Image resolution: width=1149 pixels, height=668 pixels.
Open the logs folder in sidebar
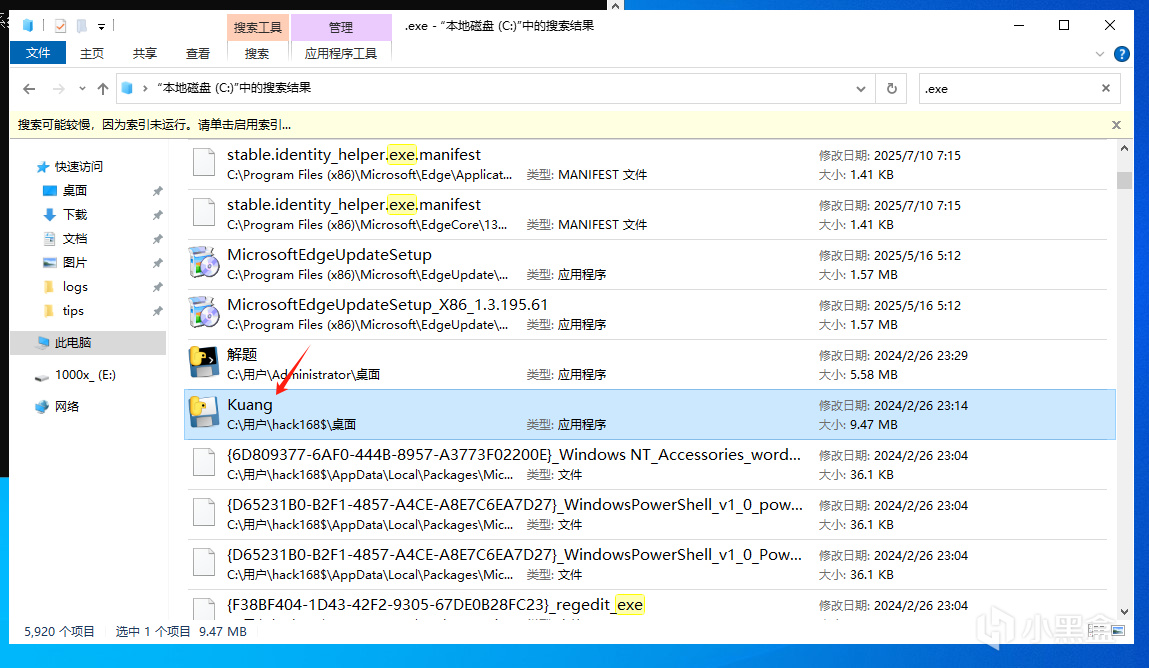(74, 286)
